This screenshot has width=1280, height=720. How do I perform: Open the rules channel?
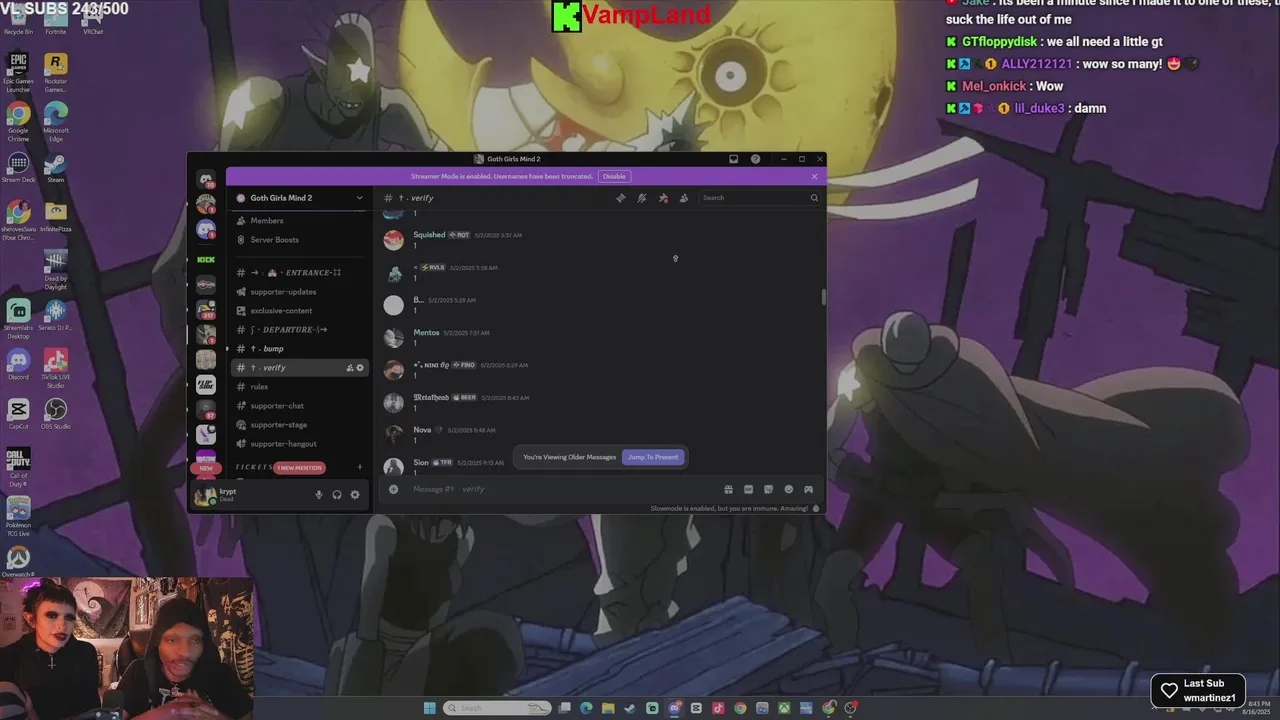click(x=300, y=387)
